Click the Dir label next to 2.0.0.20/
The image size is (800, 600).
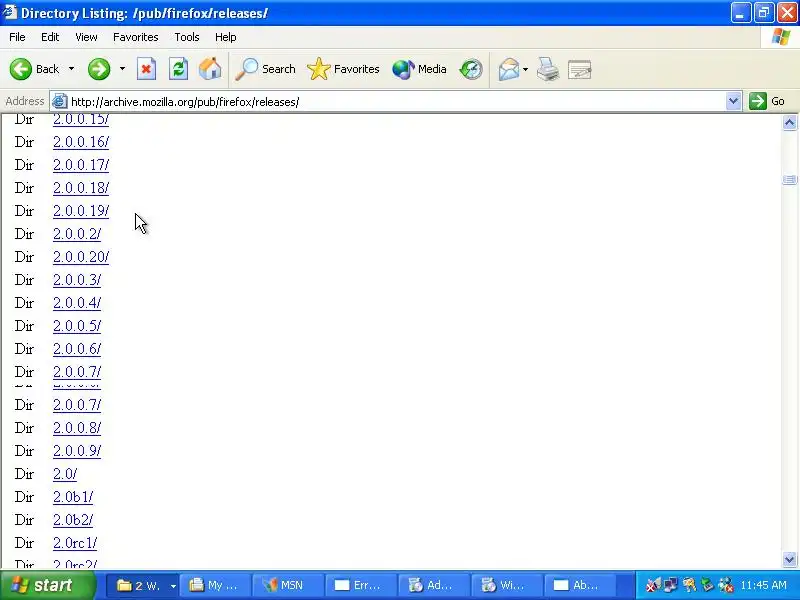point(24,257)
